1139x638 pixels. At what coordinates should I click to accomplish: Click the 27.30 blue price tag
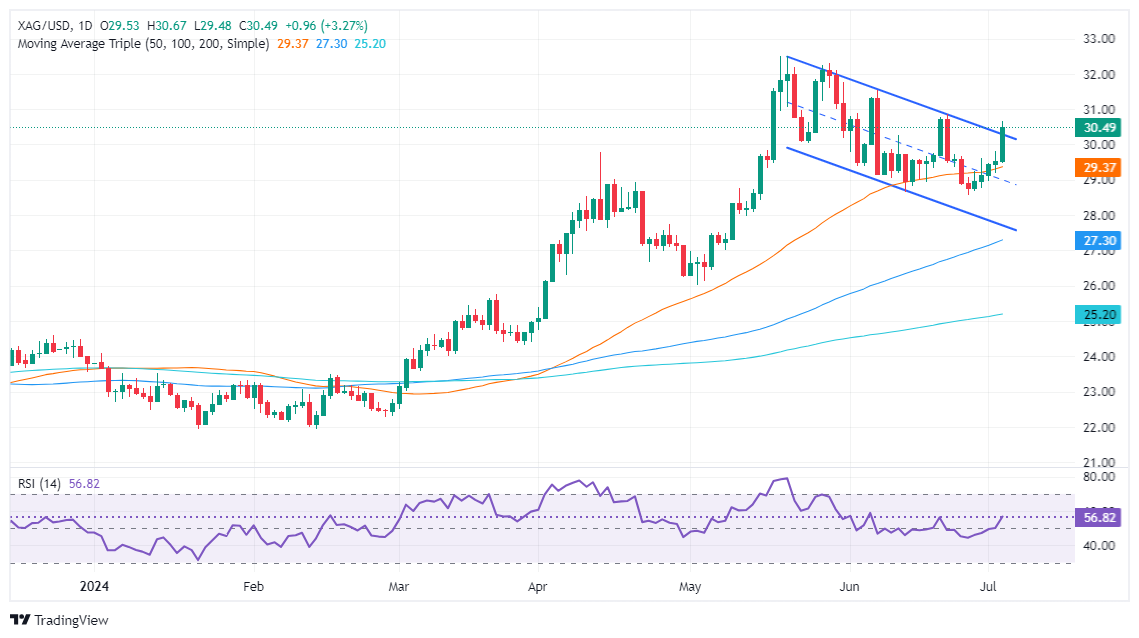coord(1098,241)
